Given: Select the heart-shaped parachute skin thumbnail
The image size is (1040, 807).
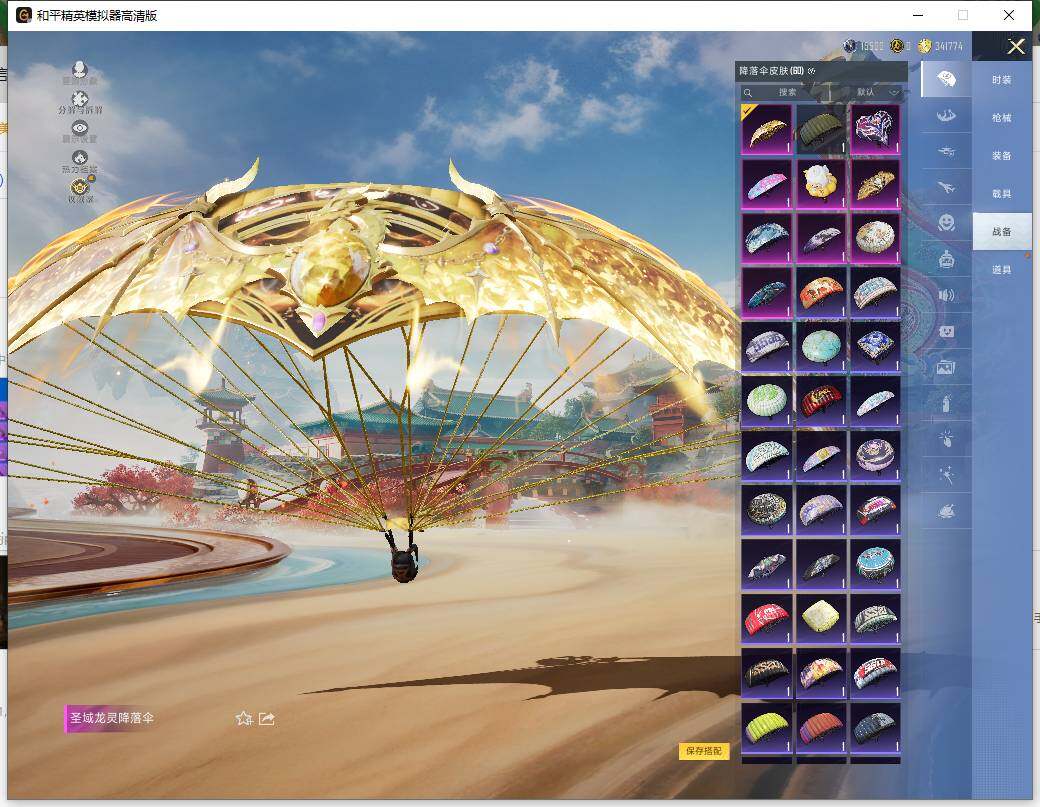Looking at the screenshot, I should (875, 130).
